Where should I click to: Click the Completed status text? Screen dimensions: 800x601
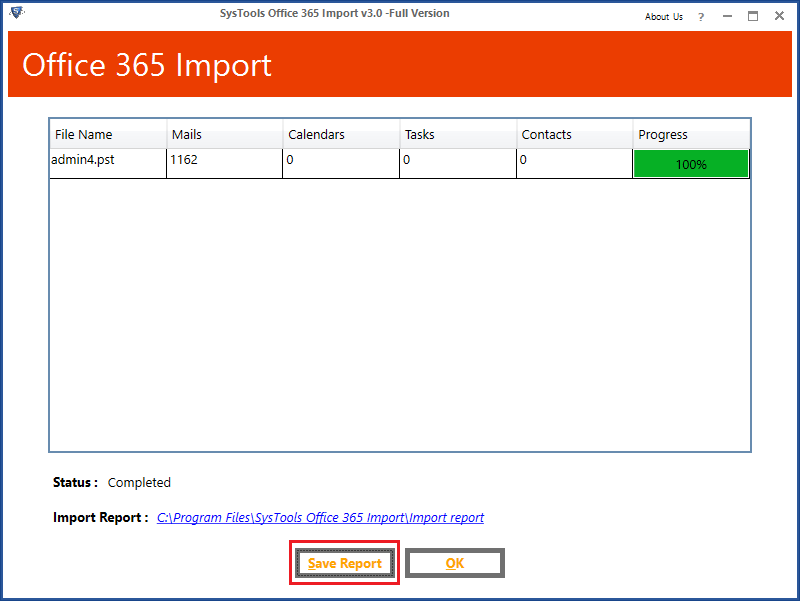(x=139, y=483)
